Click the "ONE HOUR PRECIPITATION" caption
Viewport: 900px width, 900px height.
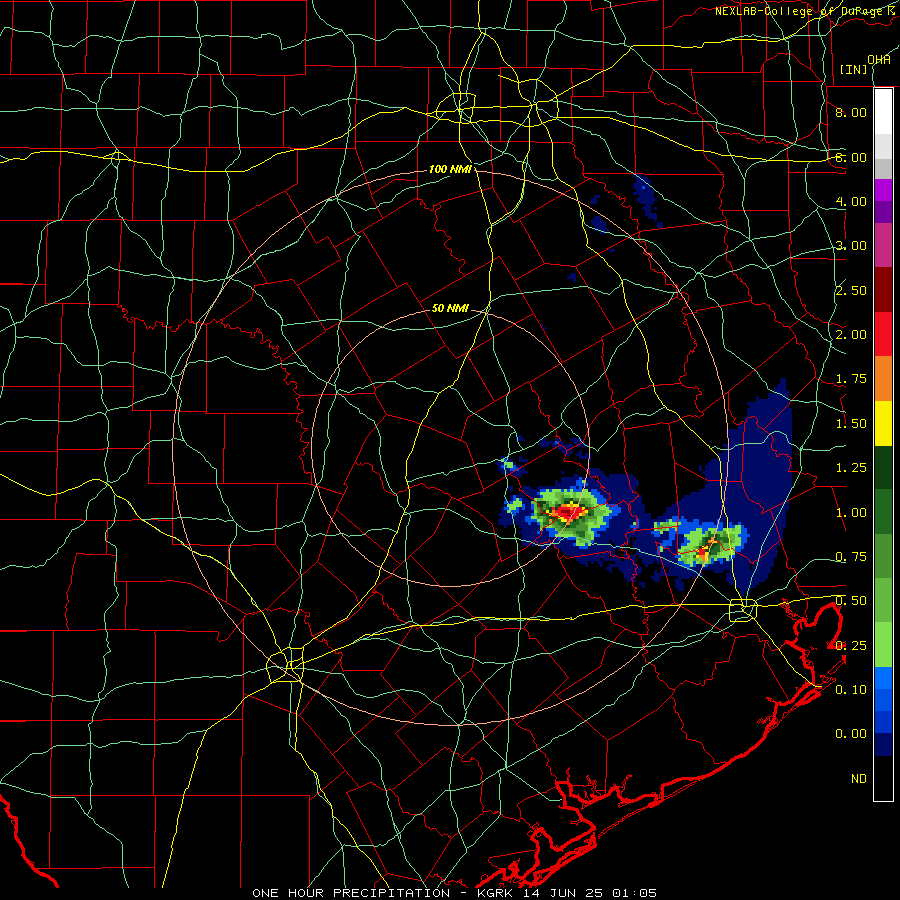[351, 893]
